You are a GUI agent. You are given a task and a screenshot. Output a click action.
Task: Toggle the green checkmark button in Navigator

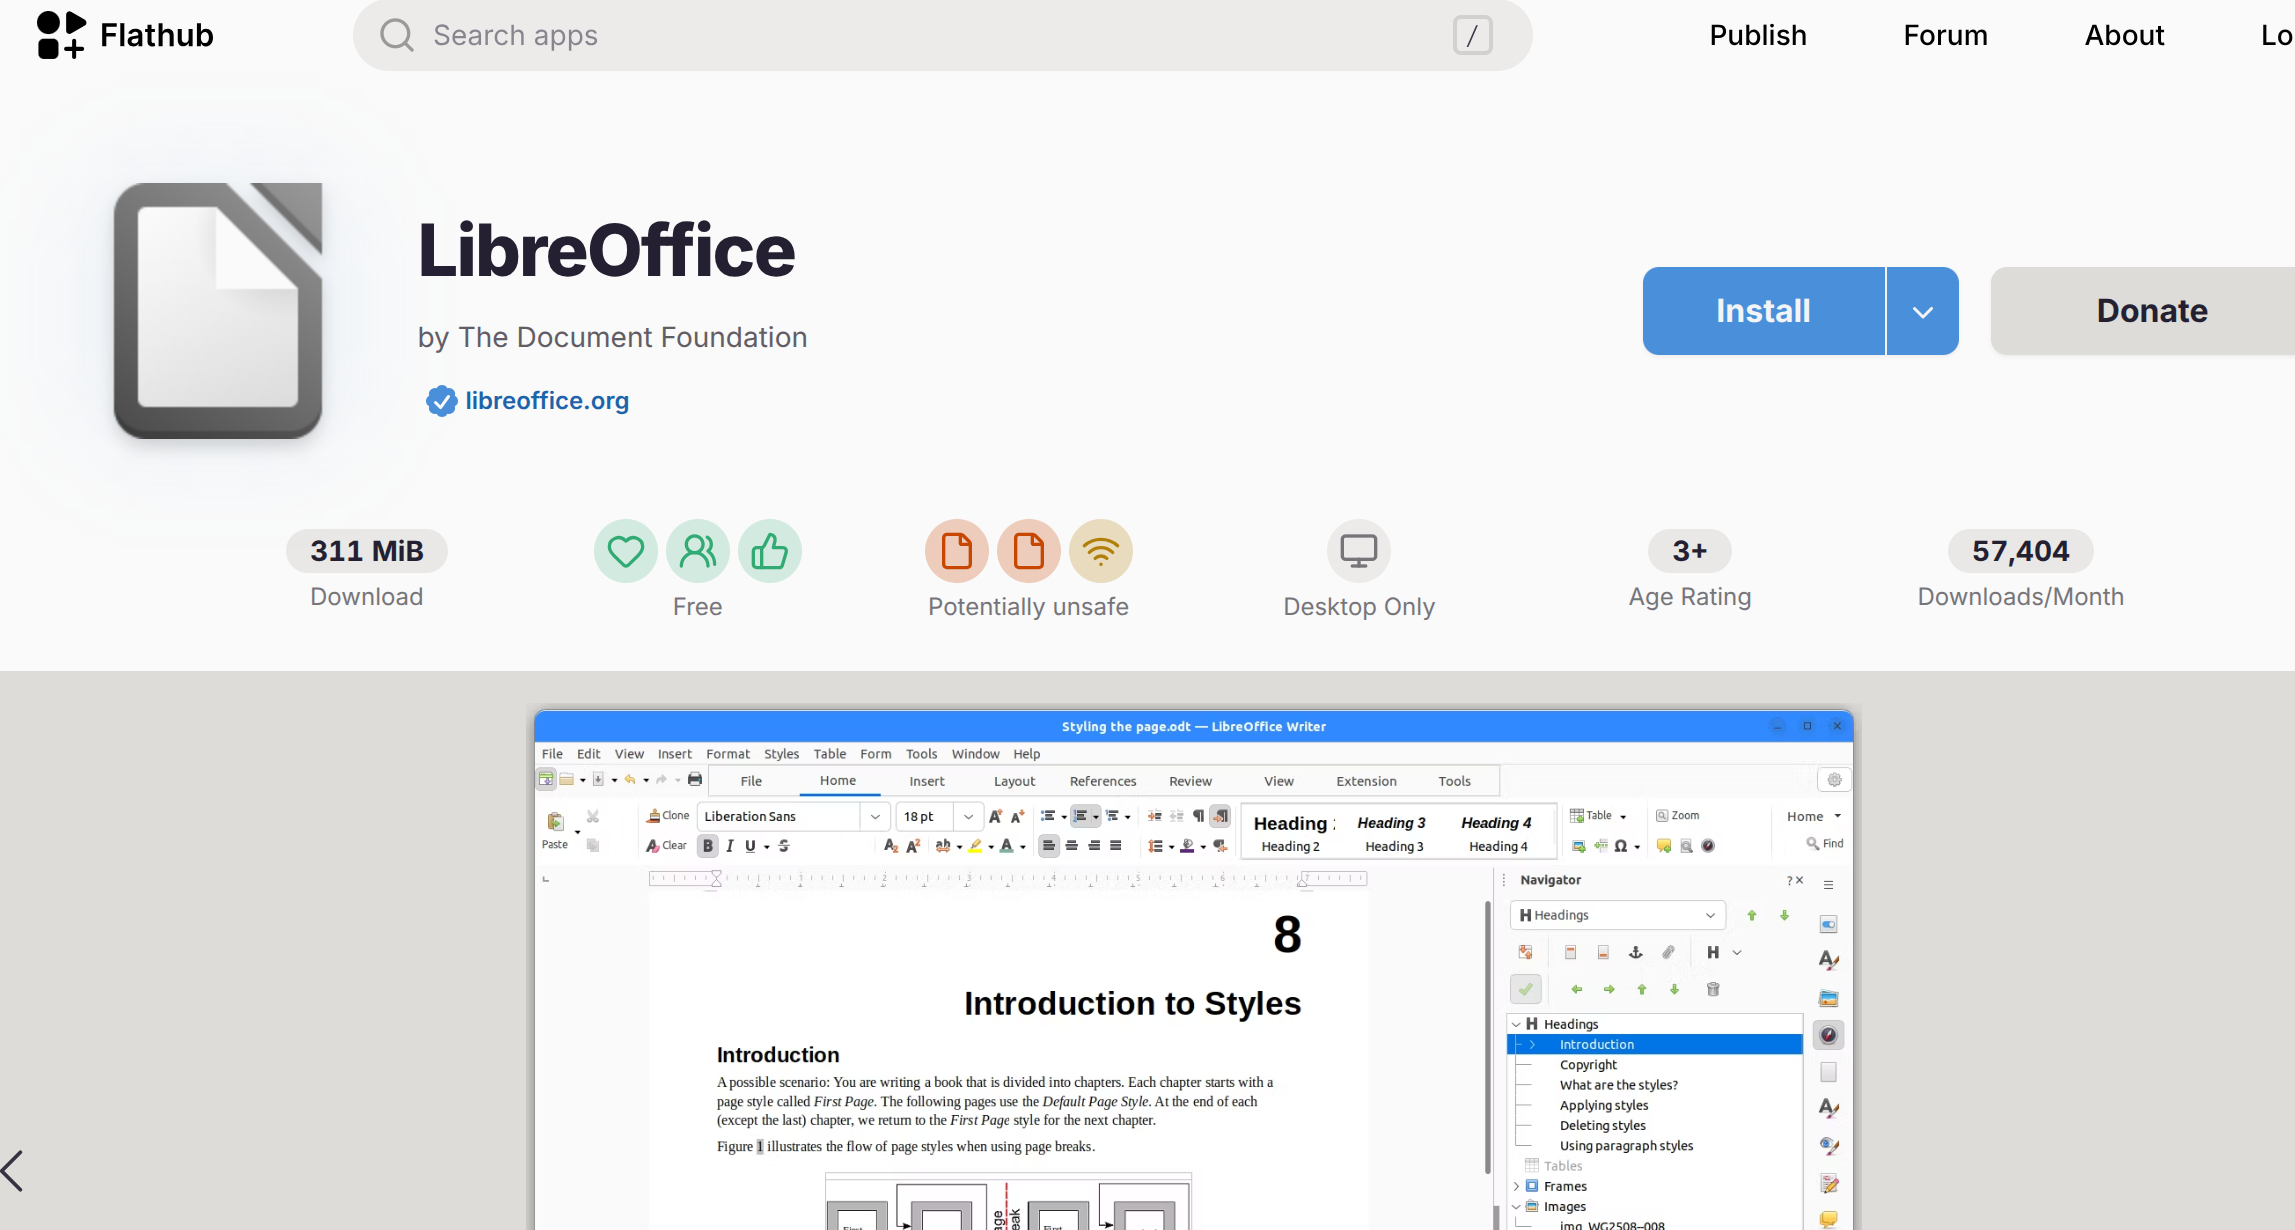tap(1526, 990)
